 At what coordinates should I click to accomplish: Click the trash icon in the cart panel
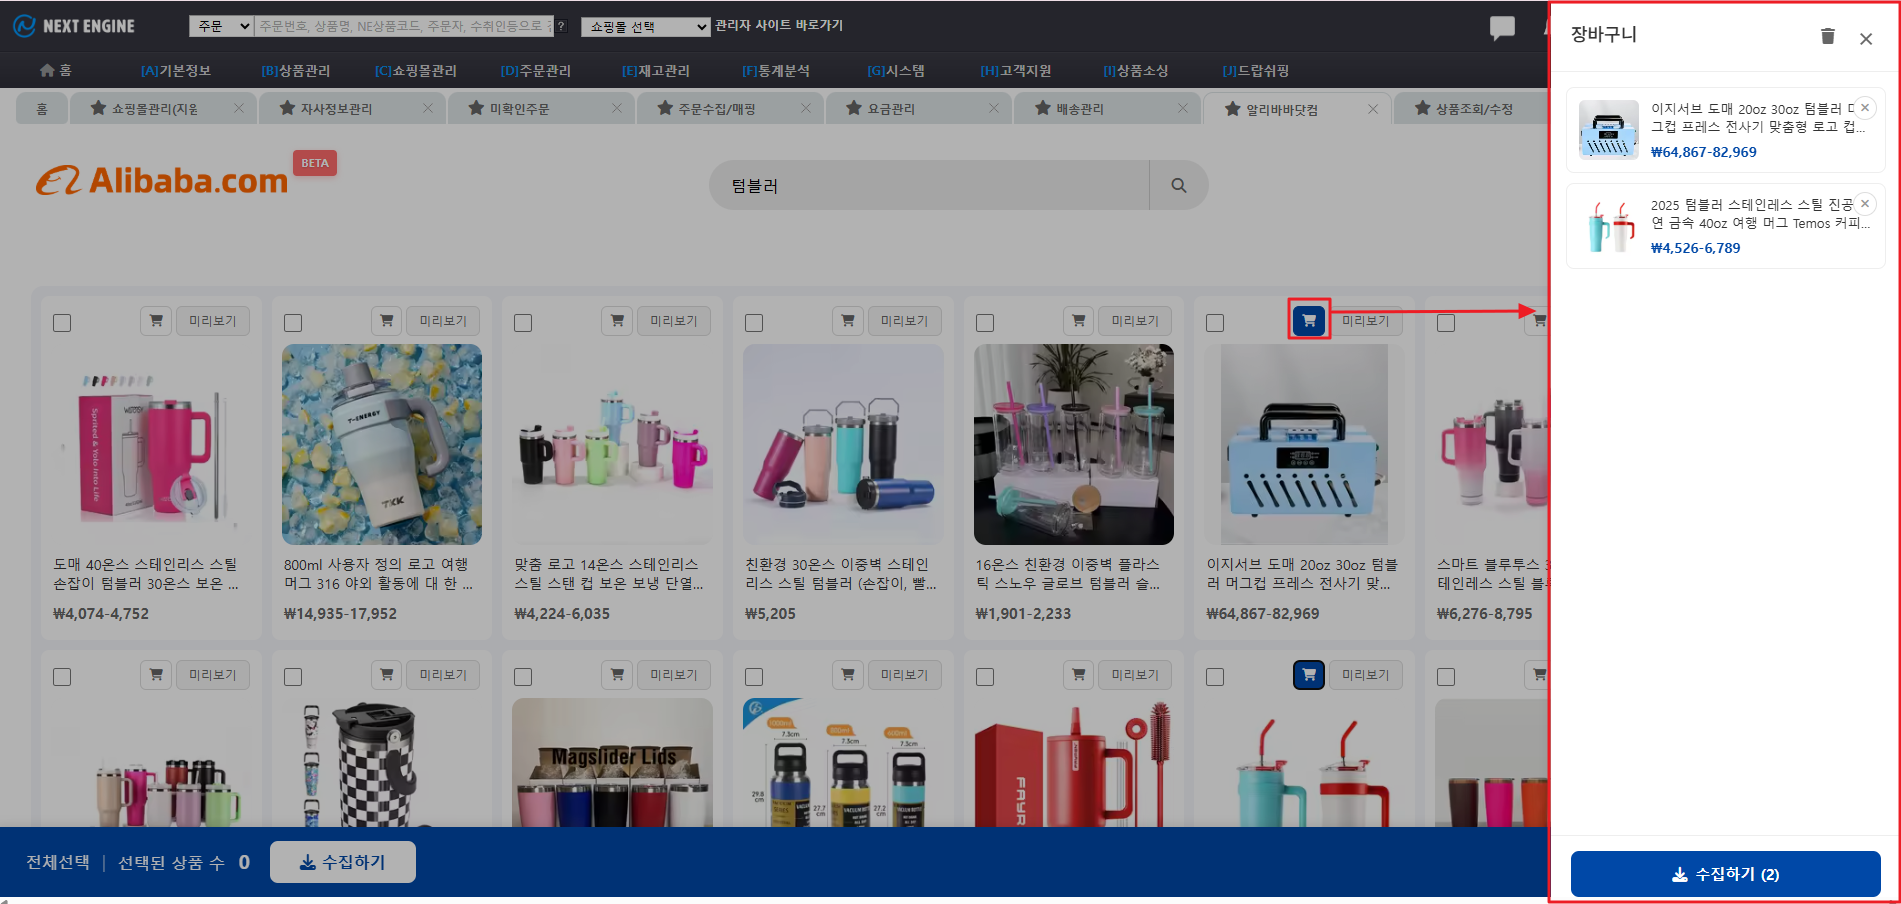[x=1827, y=37]
